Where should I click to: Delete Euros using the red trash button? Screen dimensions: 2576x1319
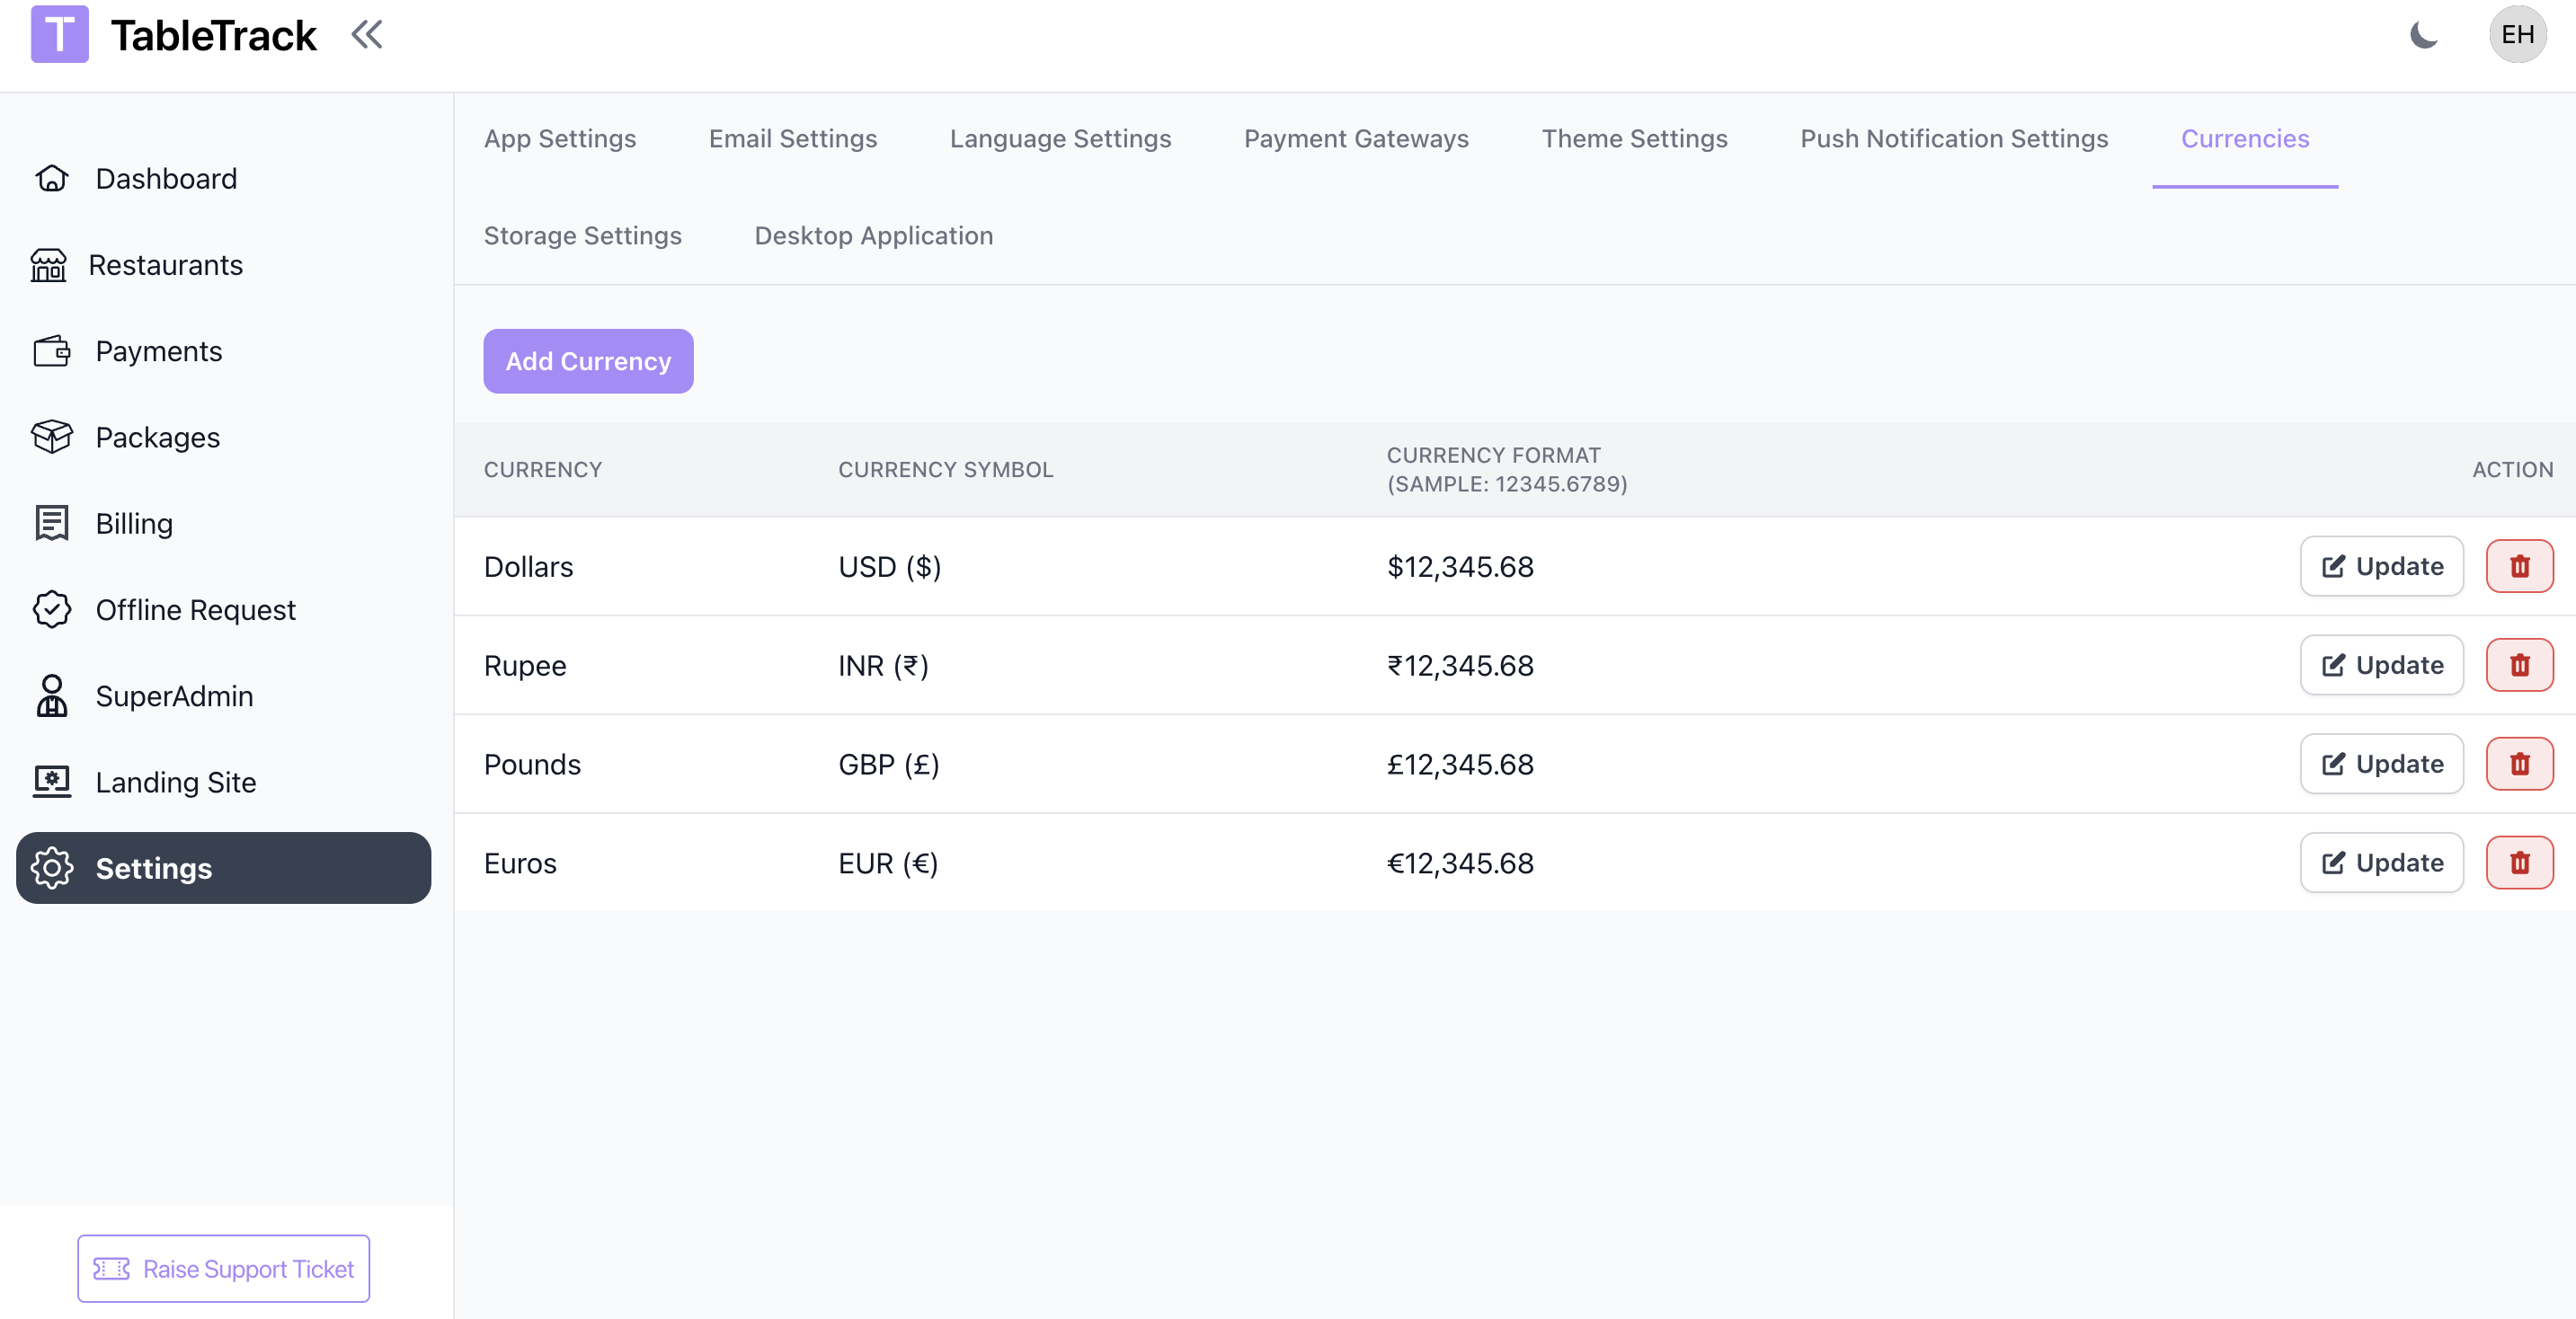tap(2518, 863)
